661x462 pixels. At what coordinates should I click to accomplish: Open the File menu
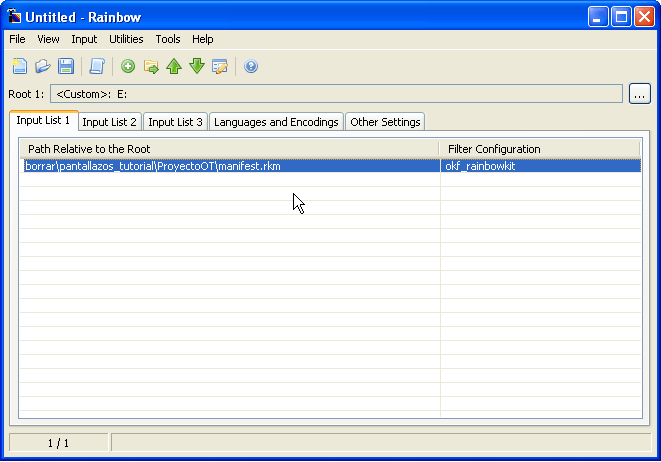[x=17, y=39]
